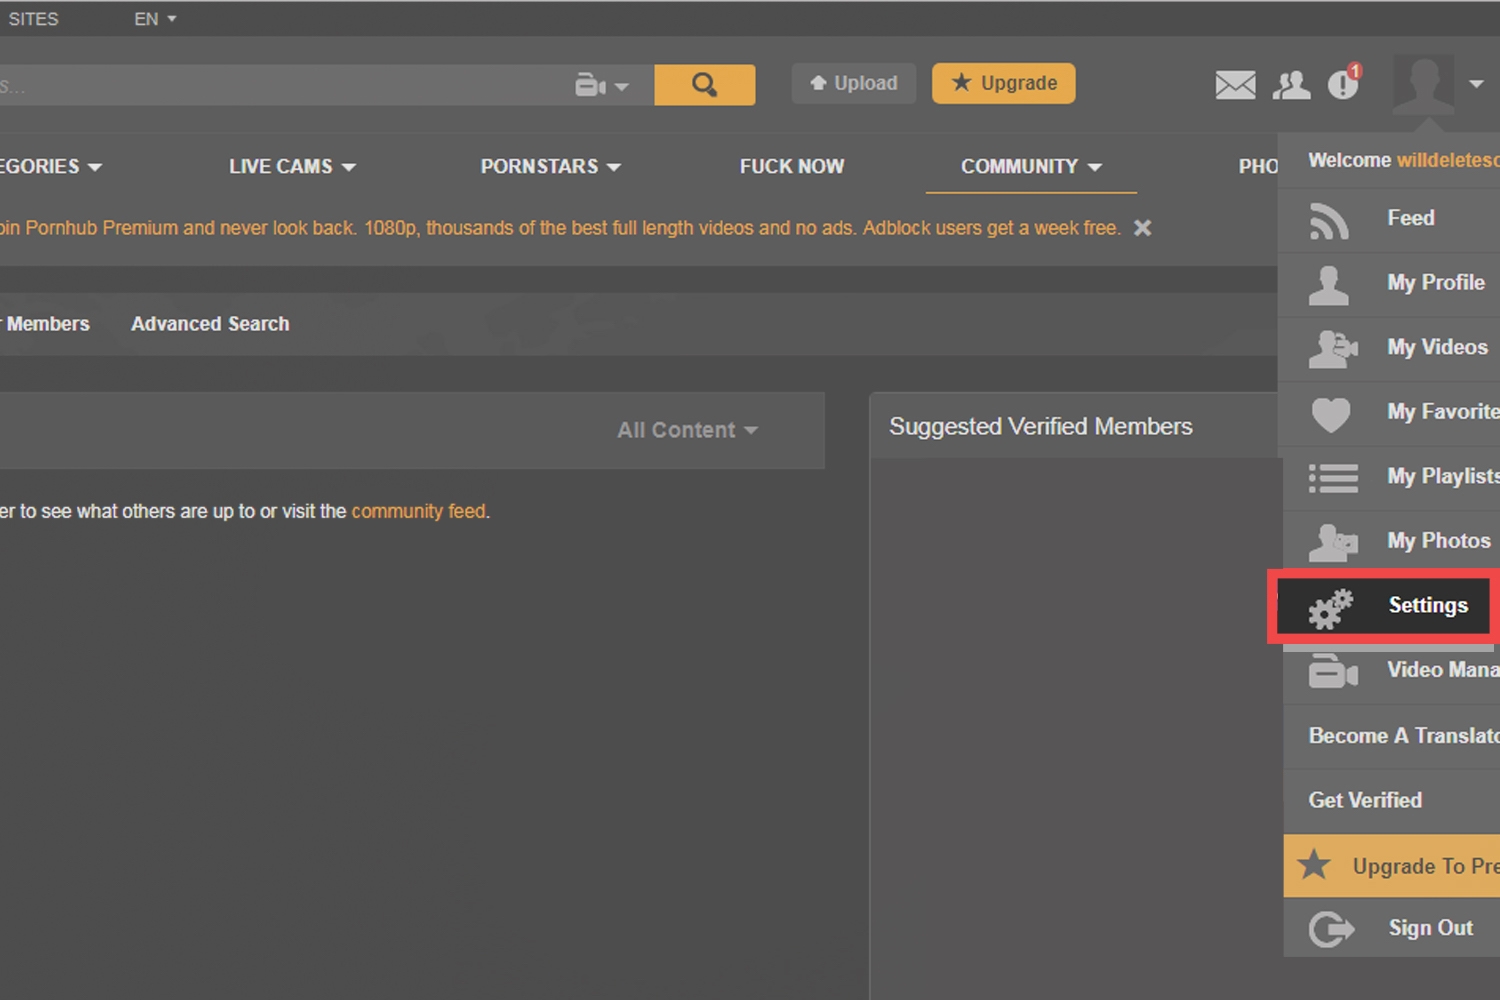1500x1000 pixels.
Task: Collapse the account menu arrow
Action: pyautogui.click(x=1476, y=84)
